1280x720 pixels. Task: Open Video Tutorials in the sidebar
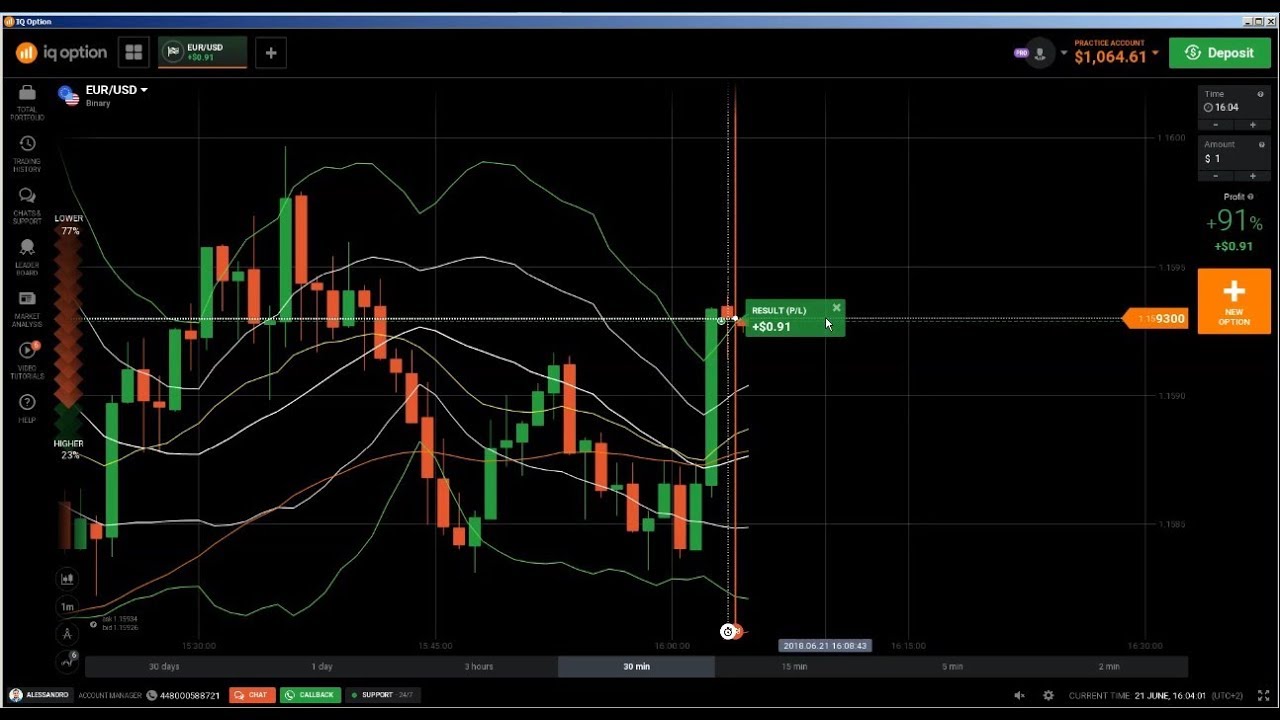pos(27,361)
